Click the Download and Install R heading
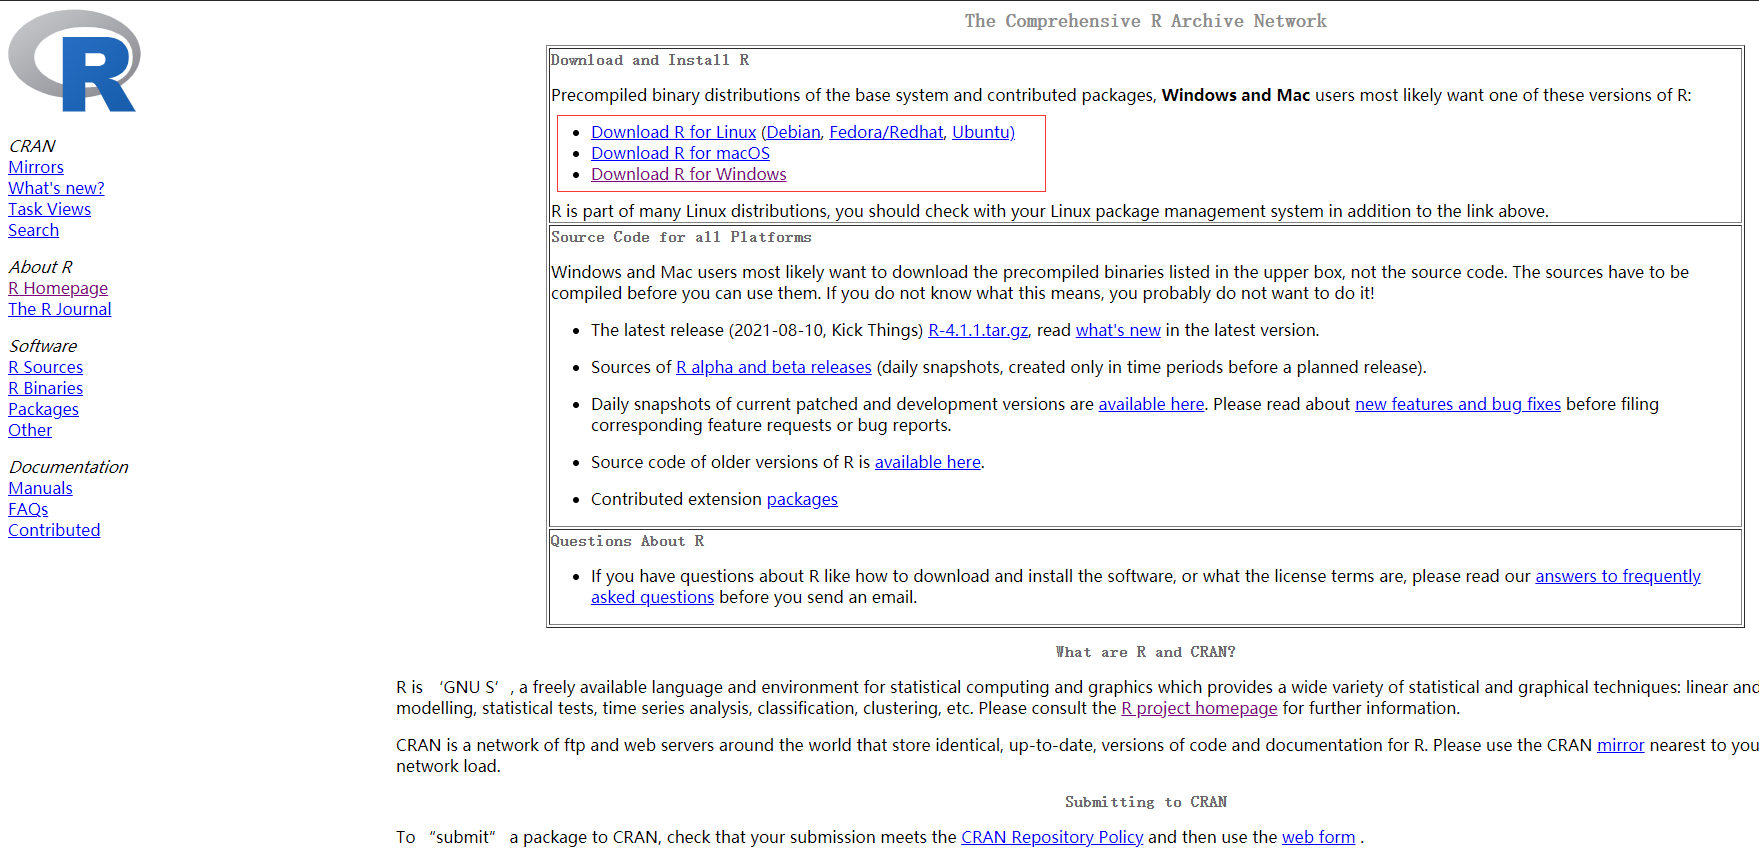The width and height of the screenshot is (1759, 852). point(650,60)
